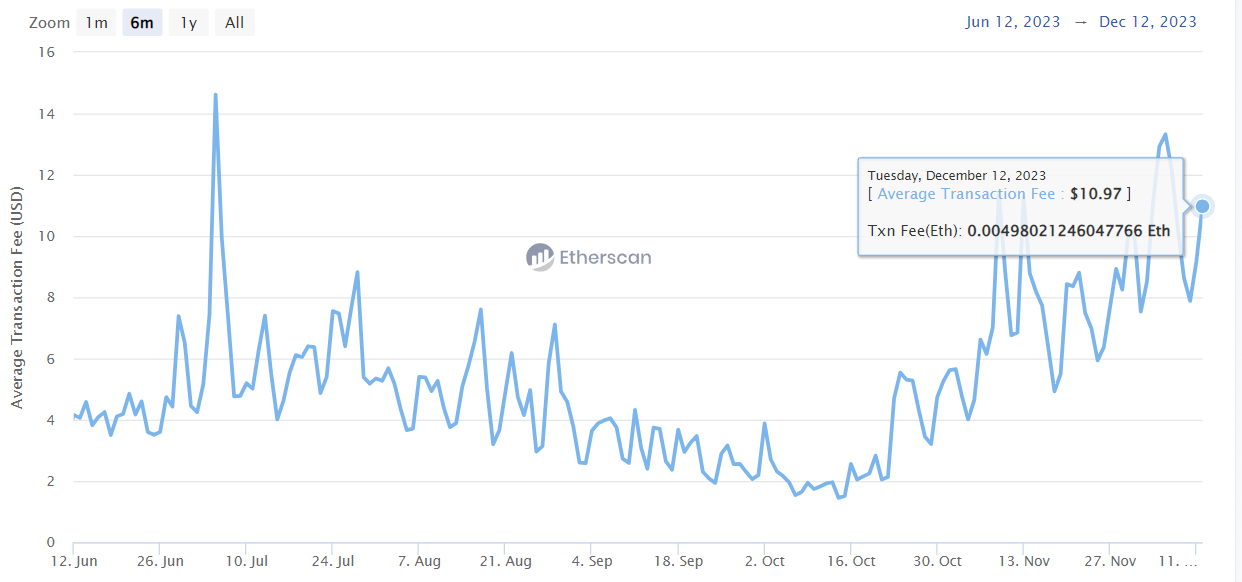The width and height of the screenshot is (1242, 582).
Task: Select the 1m zoom range
Action: pyautogui.click(x=96, y=22)
